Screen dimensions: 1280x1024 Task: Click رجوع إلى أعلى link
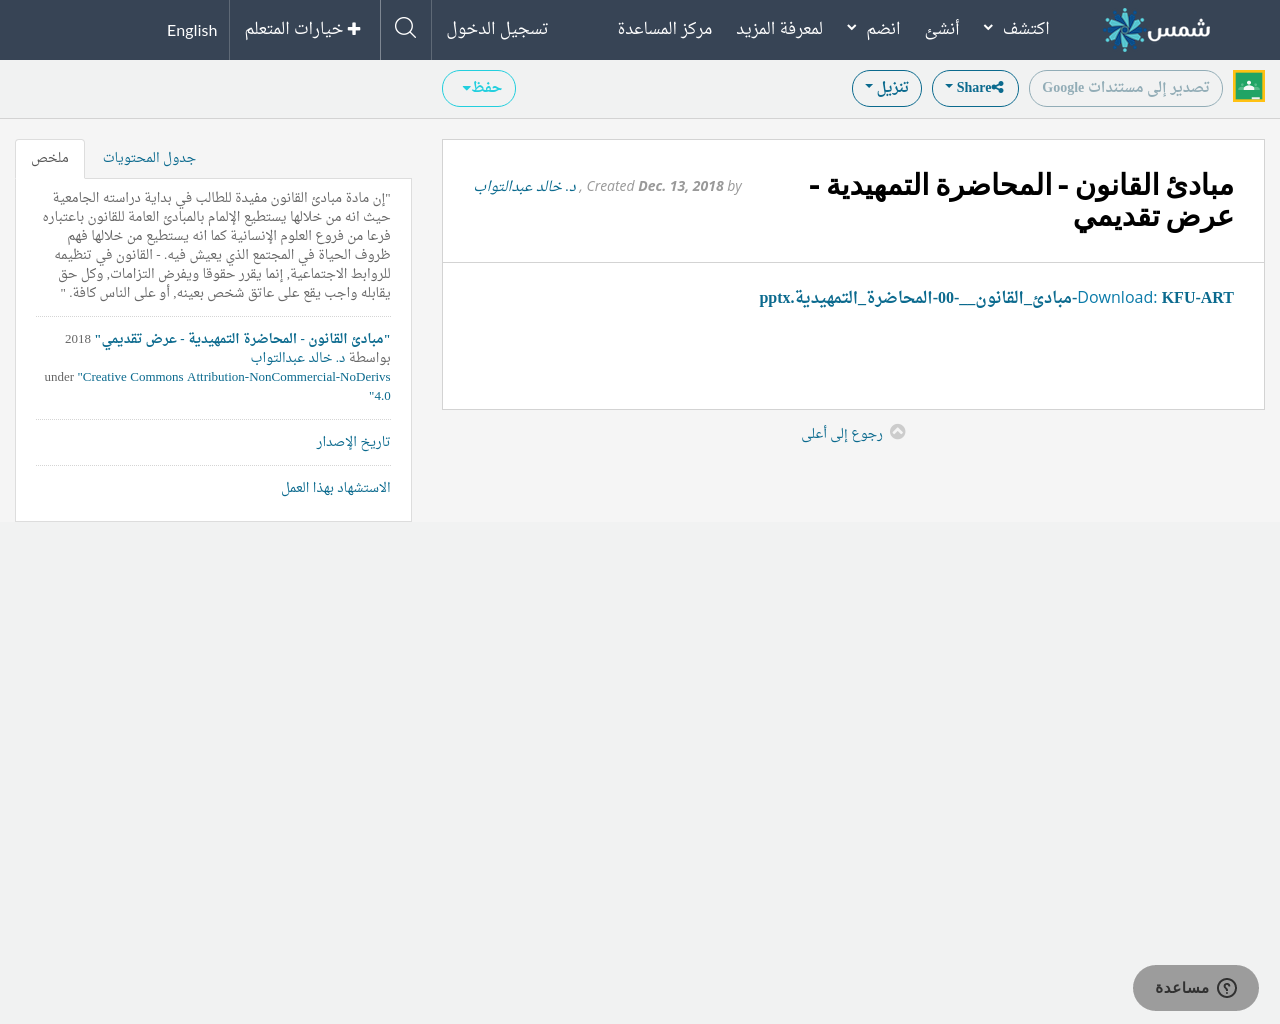point(842,433)
